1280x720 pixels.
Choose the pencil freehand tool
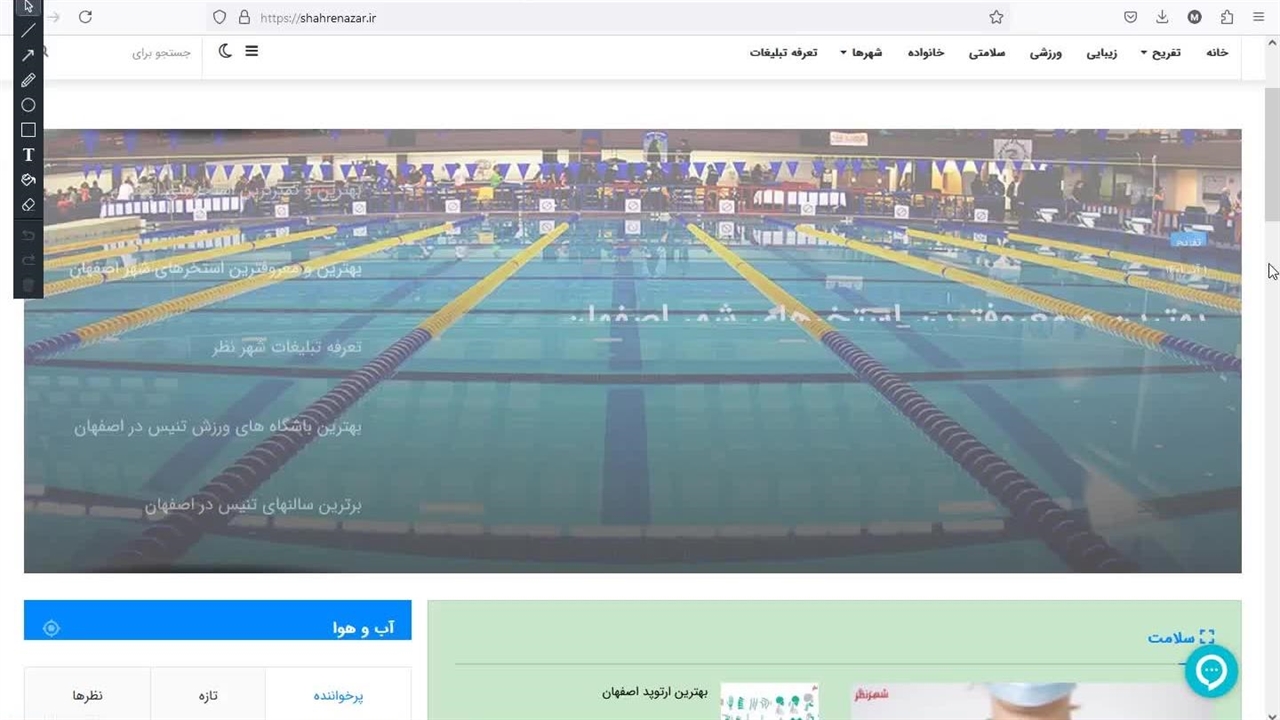pos(28,80)
